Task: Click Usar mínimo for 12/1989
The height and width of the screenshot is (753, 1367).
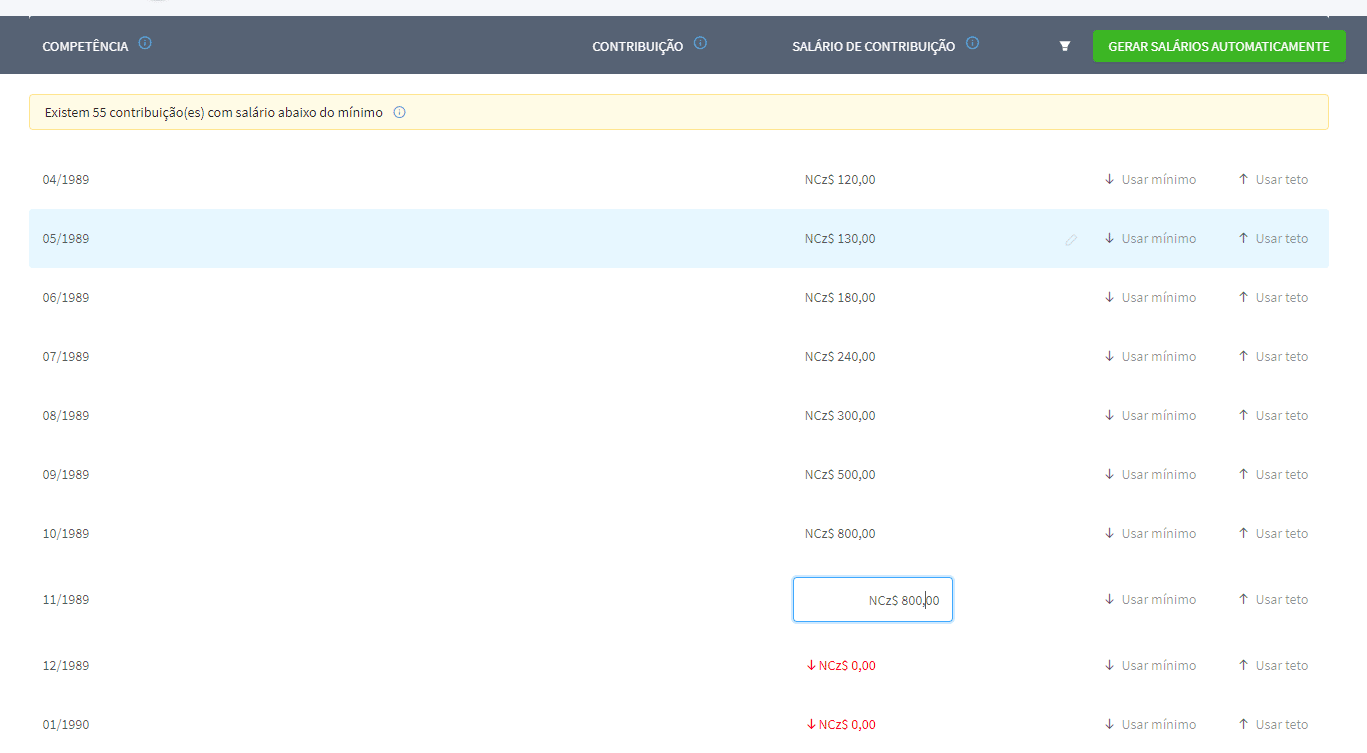Action: (1150, 666)
